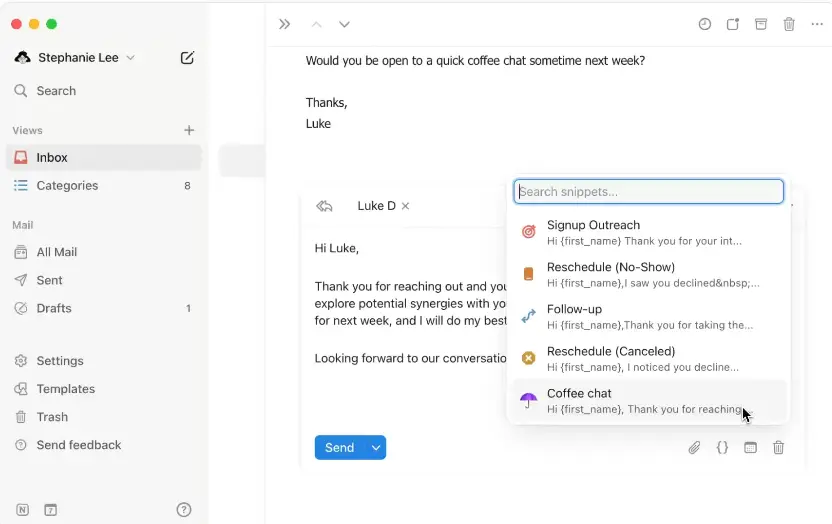Open the Send button dropdown arrow
This screenshot has height=524, width=832.
pos(376,448)
